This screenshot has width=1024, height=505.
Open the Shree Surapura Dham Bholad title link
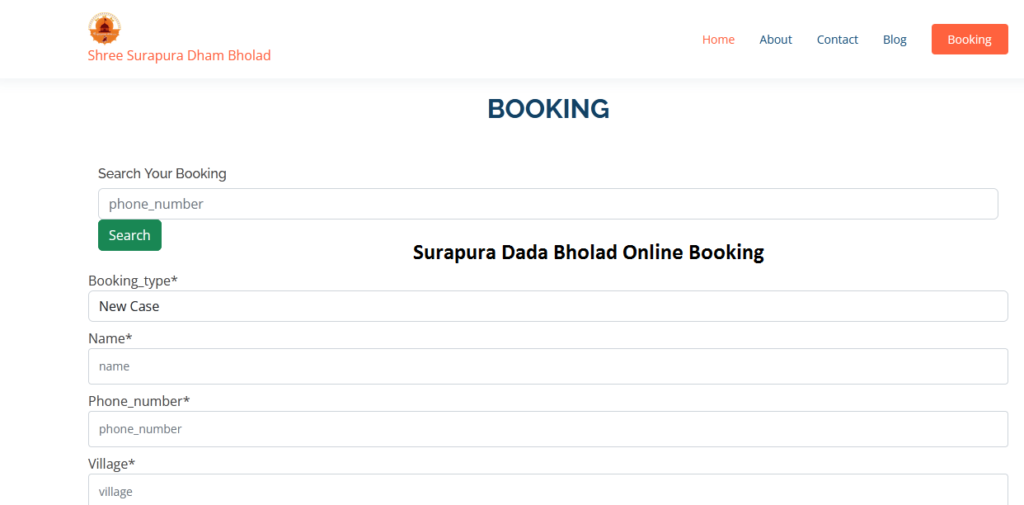(x=180, y=56)
